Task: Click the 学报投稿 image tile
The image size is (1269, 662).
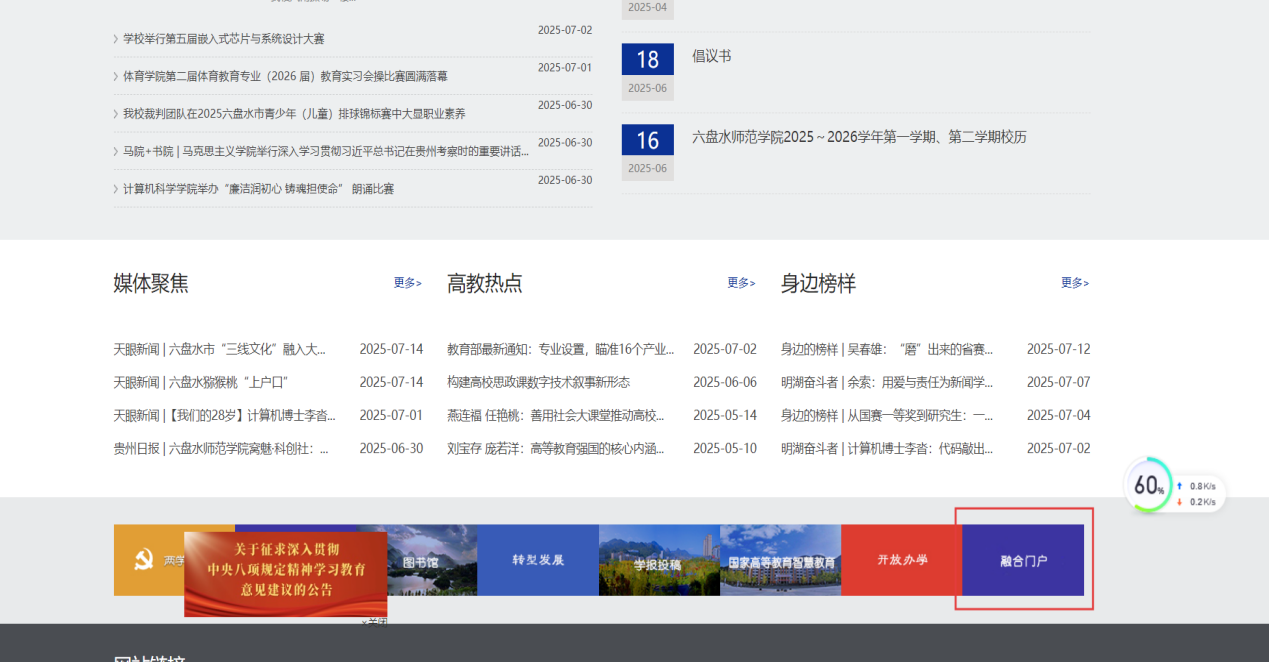Action: [x=658, y=561]
